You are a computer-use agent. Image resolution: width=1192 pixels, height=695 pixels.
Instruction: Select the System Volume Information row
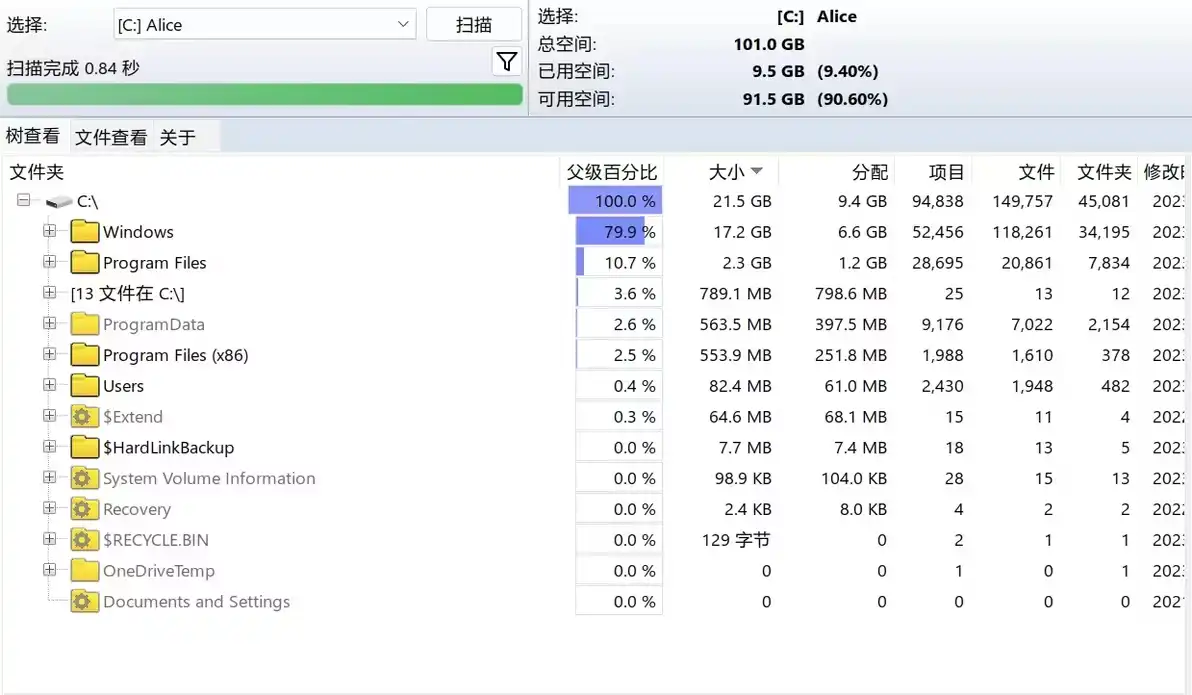click(209, 479)
